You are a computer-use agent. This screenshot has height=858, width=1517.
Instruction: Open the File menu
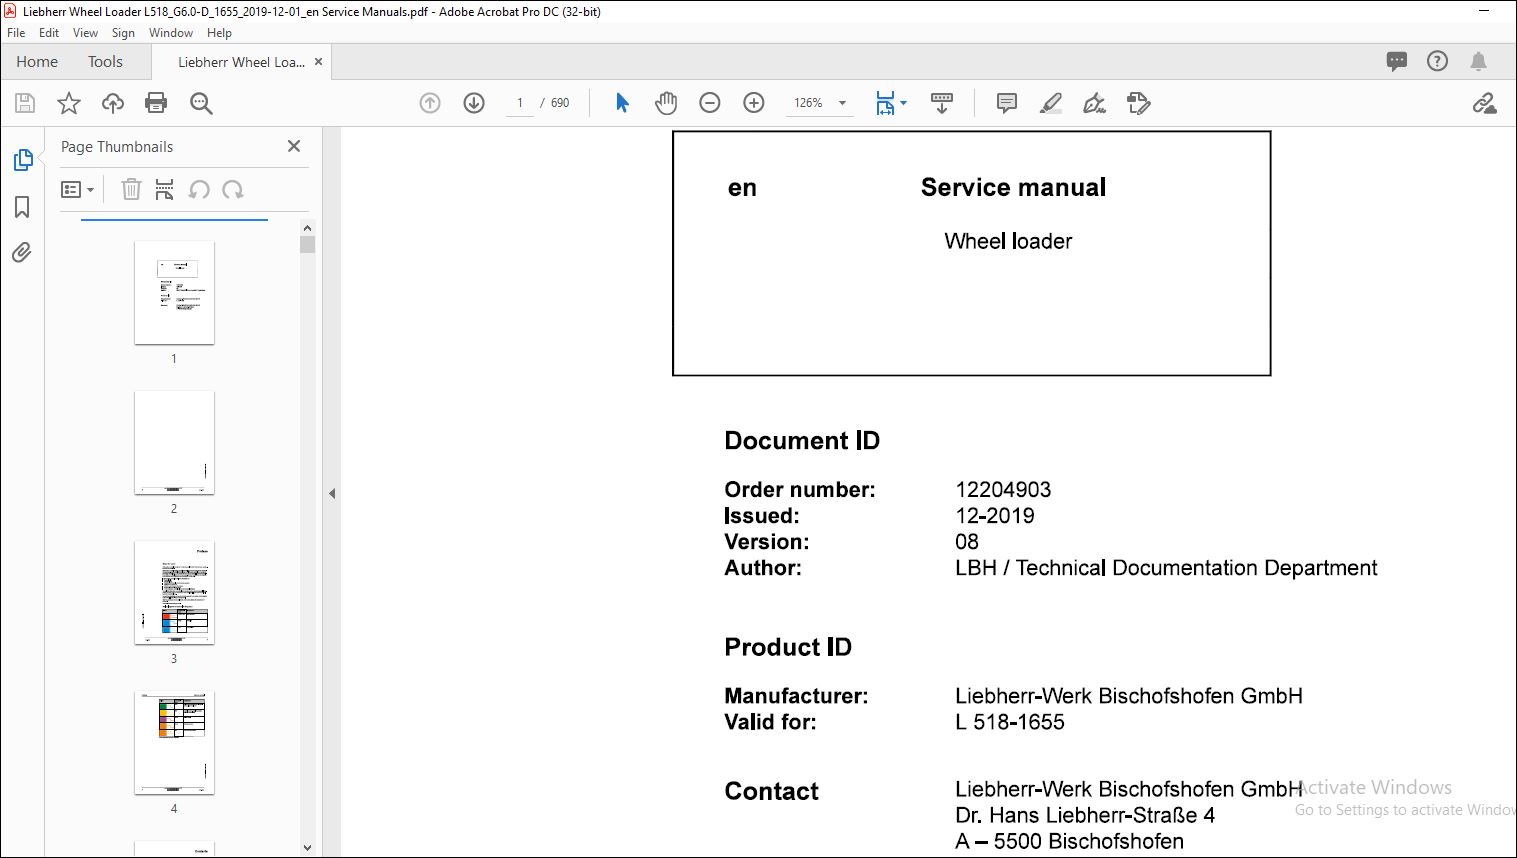(16, 33)
